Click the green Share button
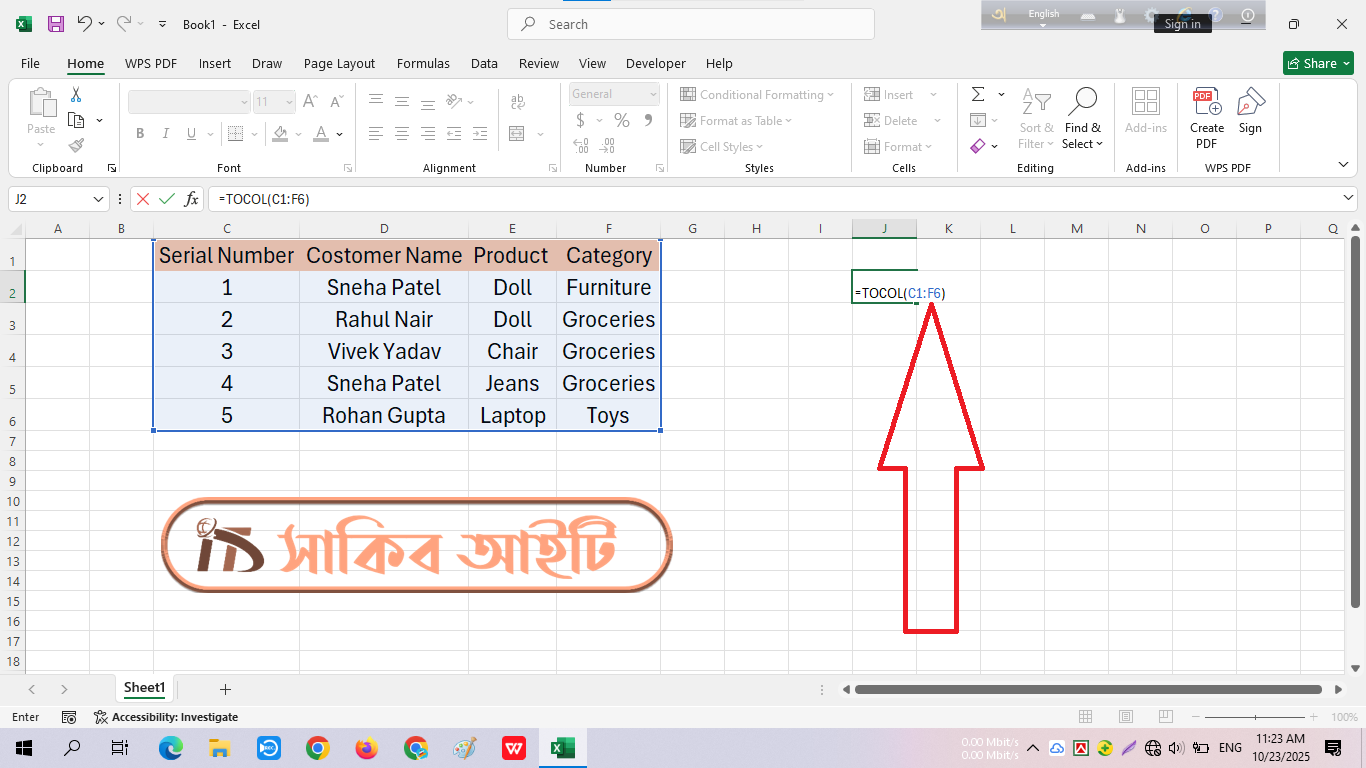 pyautogui.click(x=1317, y=63)
